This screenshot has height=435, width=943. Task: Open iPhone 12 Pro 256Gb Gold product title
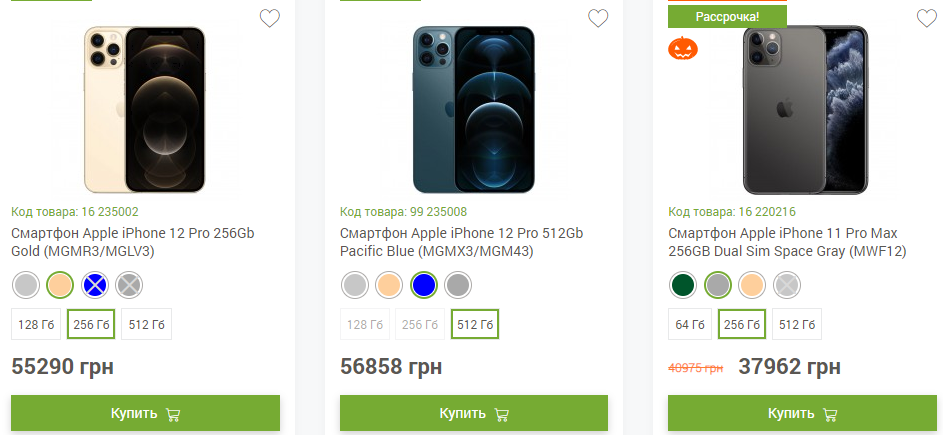click(x=133, y=242)
